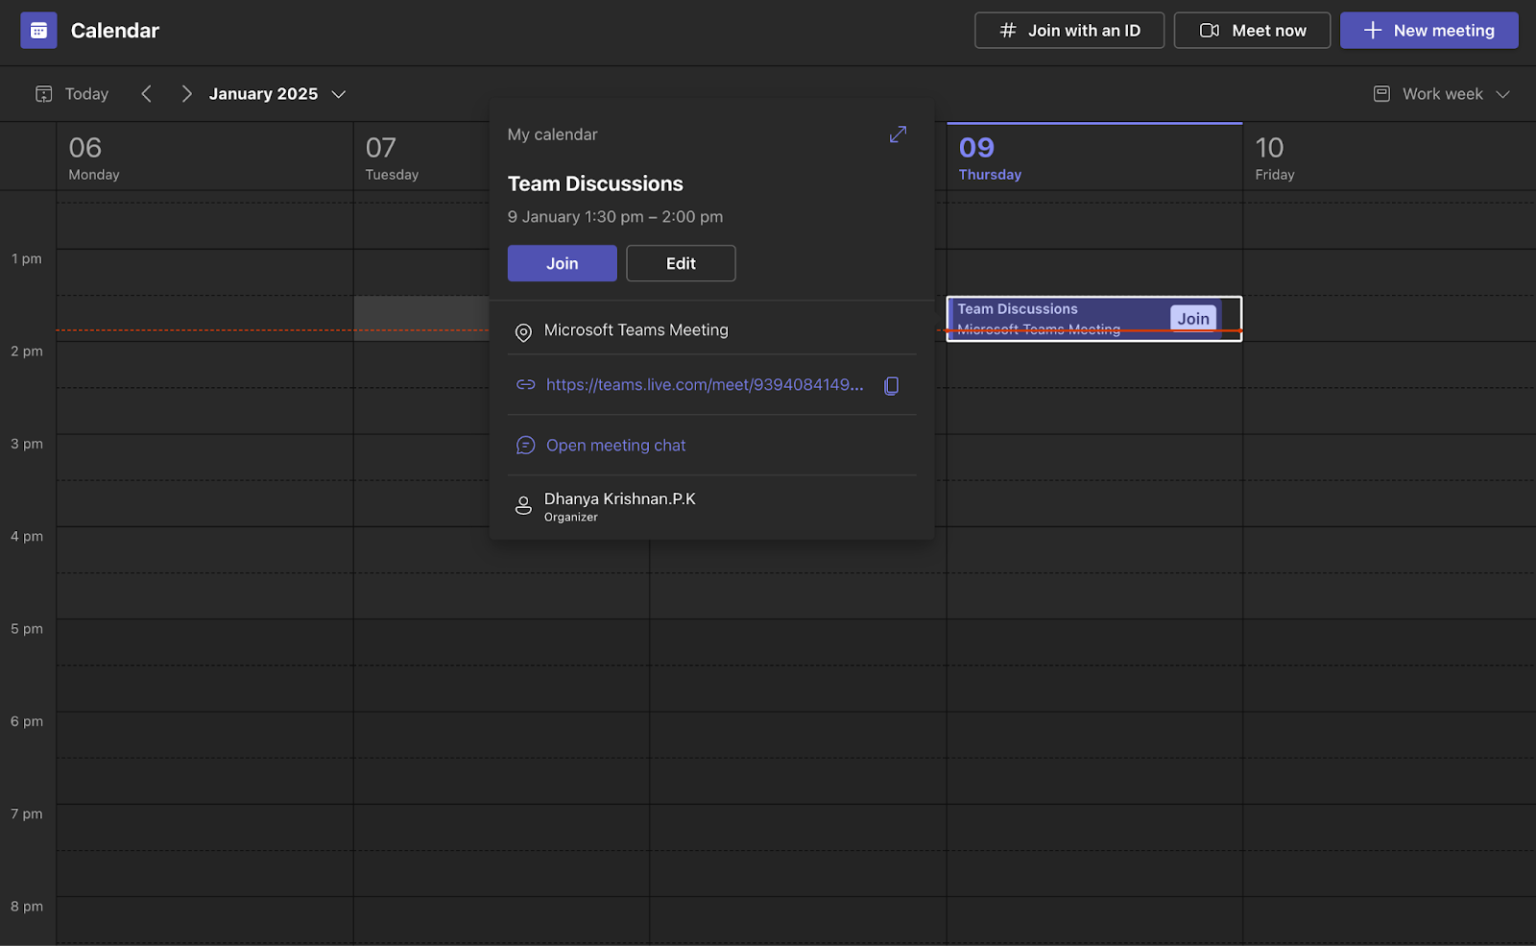Click the Today button

click(72, 94)
